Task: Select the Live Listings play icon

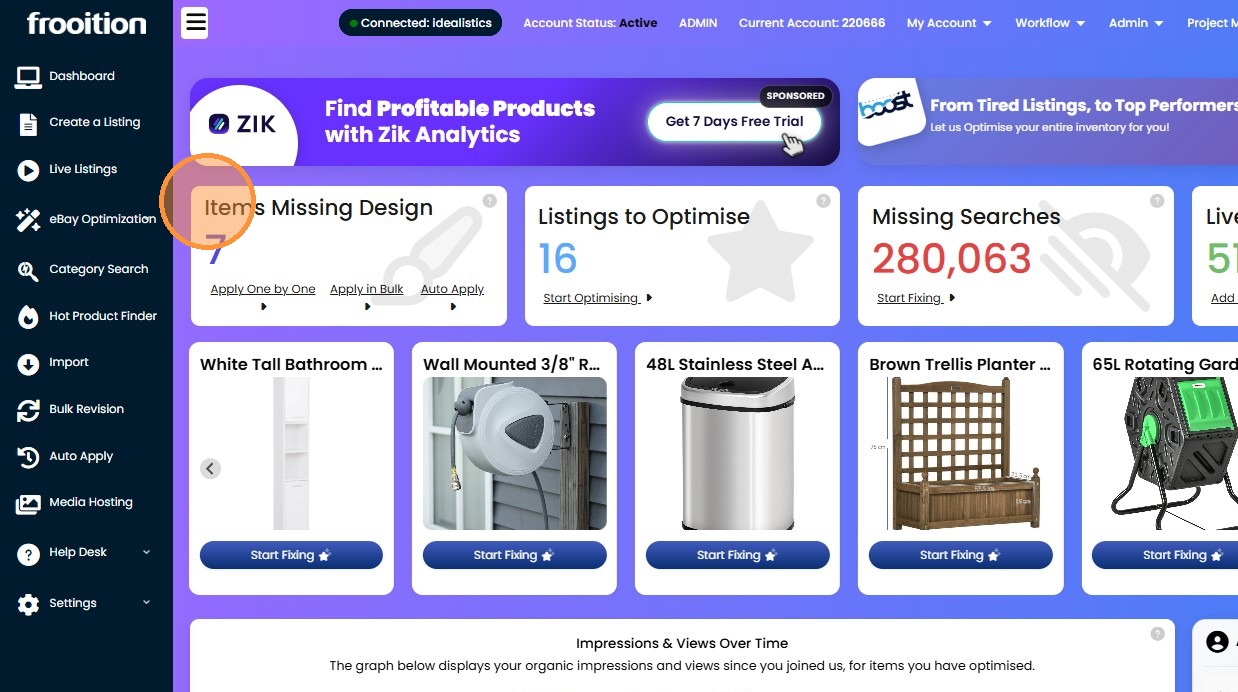Action: pos(28,170)
